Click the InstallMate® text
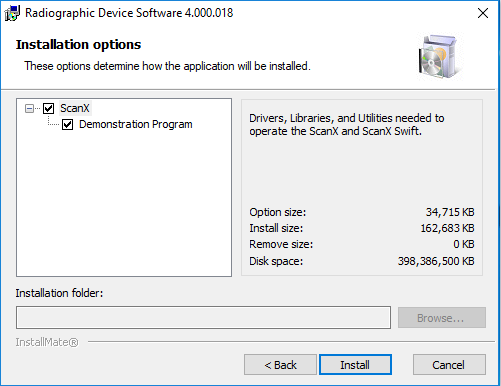Image resolution: width=501 pixels, height=386 pixels. click(x=47, y=342)
